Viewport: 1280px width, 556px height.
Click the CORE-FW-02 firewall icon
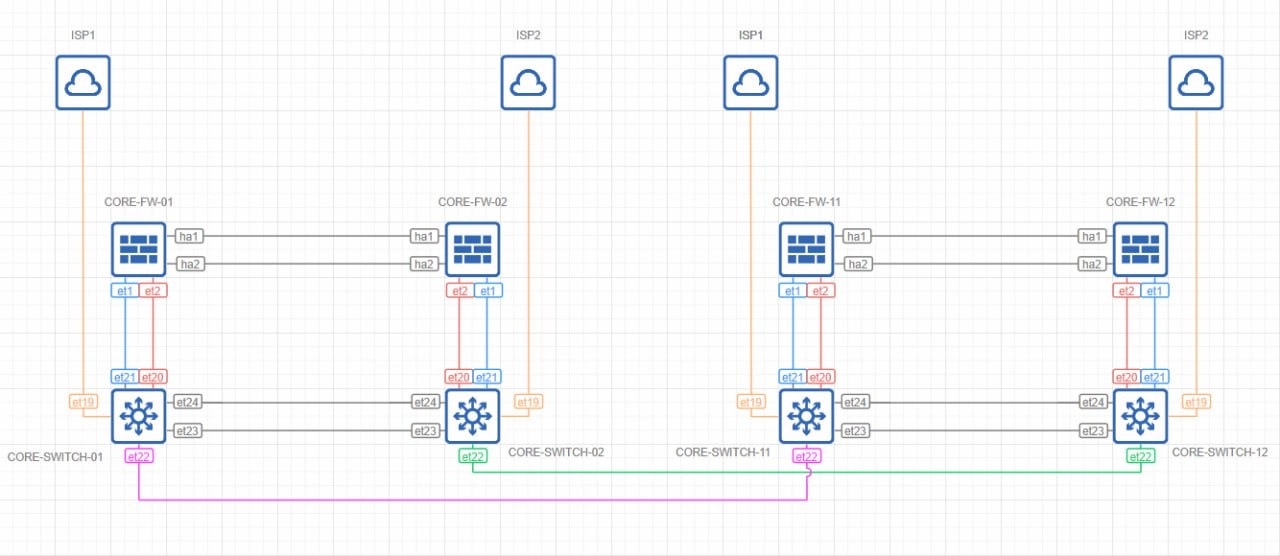click(x=473, y=249)
